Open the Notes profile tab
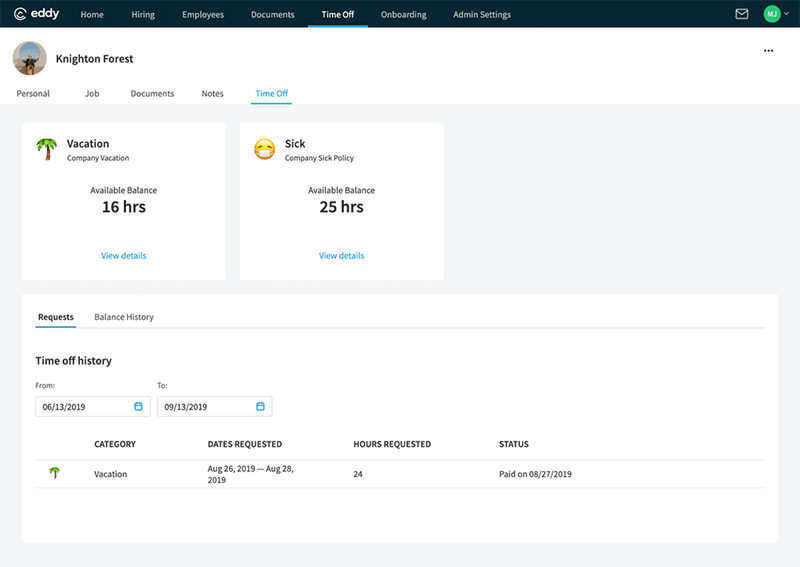The height and width of the screenshot is (567, 800). pyautogui.click(x=212, y=94)
